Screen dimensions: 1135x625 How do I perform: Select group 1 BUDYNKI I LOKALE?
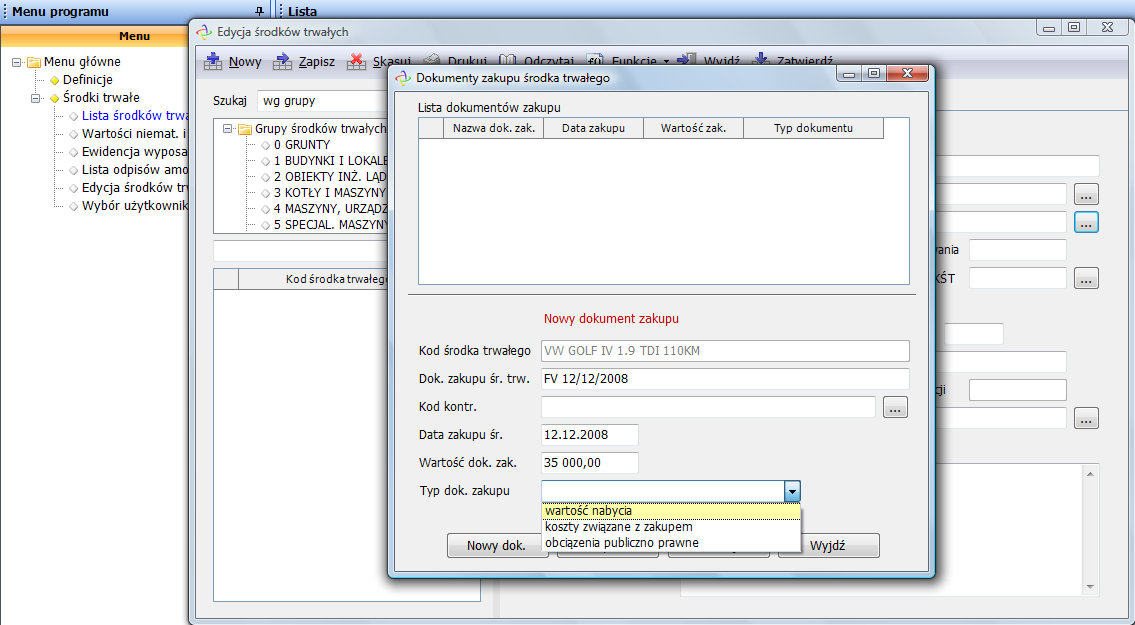coord(331,161)
